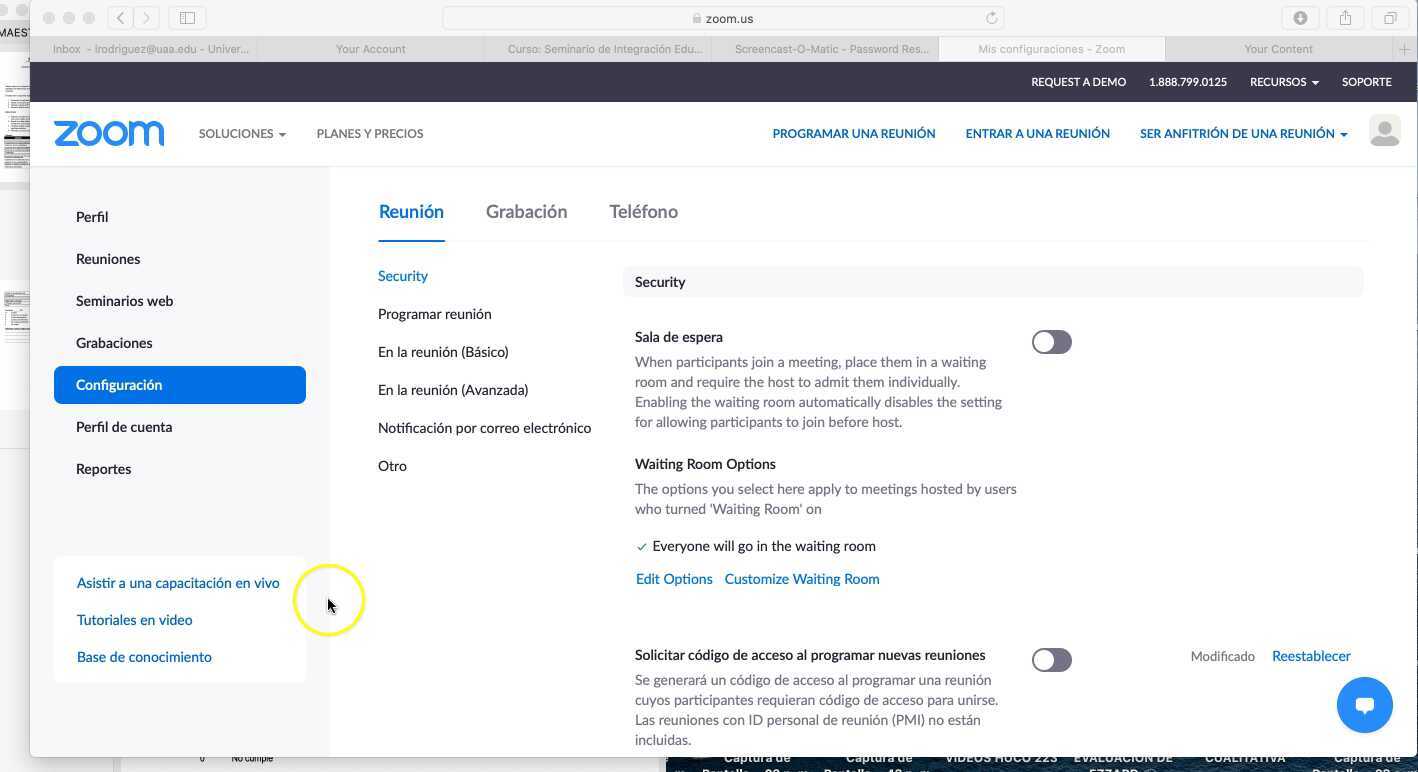Image resolution: width=1418 pixels, height=772 pixels.
Task: Expand the Soluciones dropdown
Action: coord(242,133)
